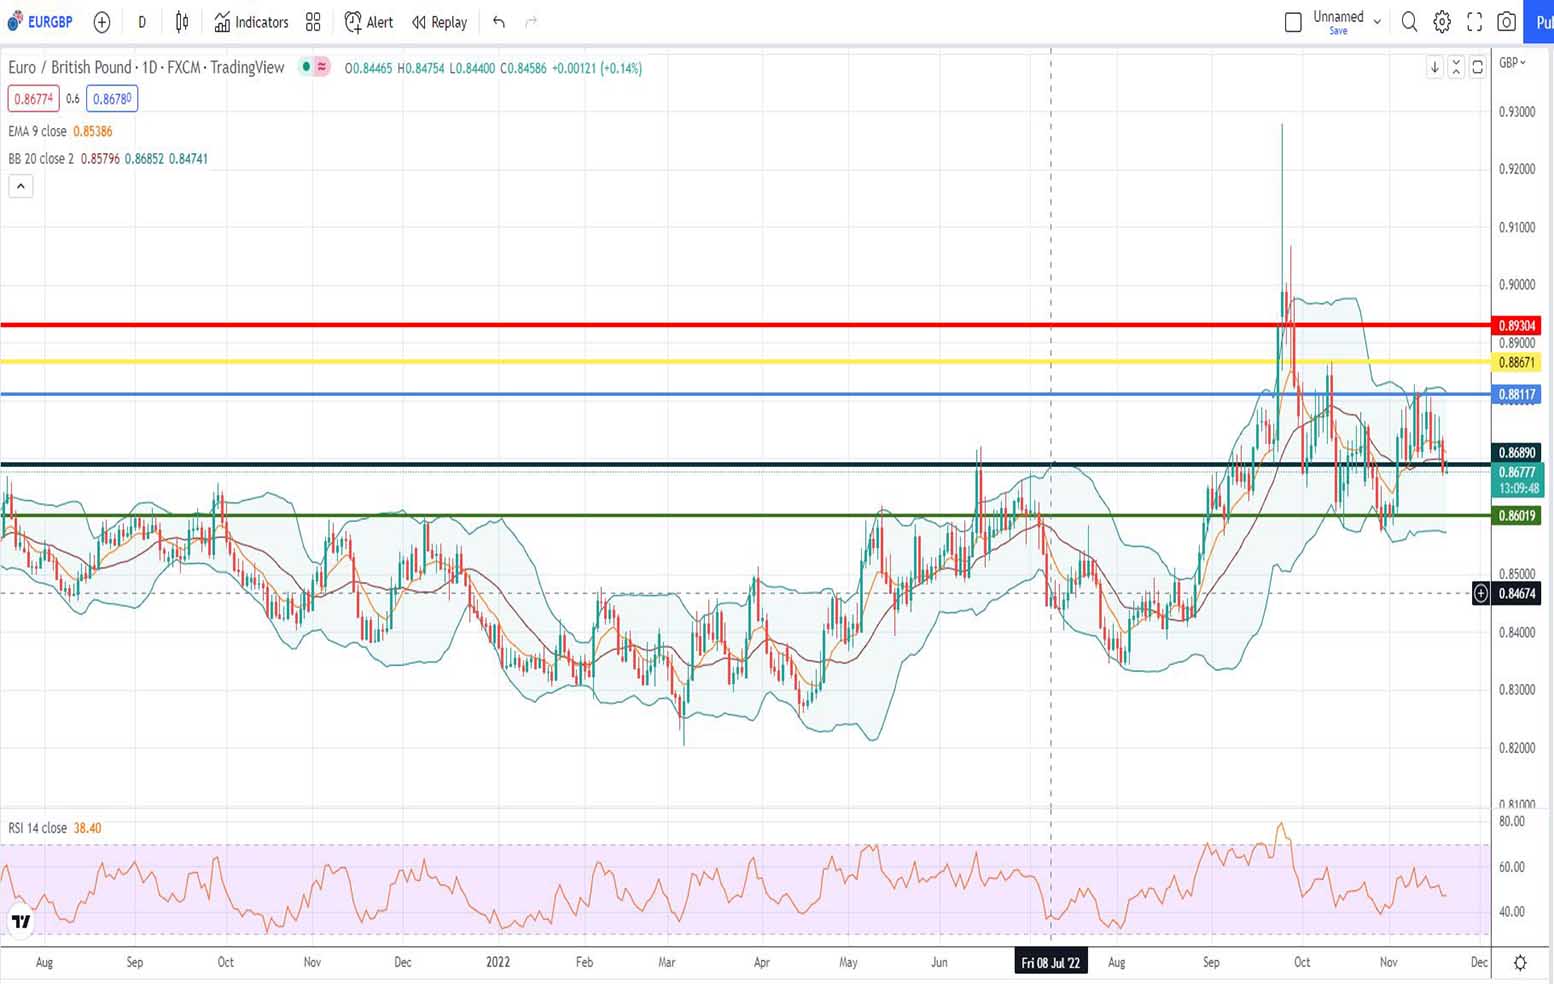Open the multi-chart layout grid
Viewport: 1554px width, 984px height.
(313, 21)
